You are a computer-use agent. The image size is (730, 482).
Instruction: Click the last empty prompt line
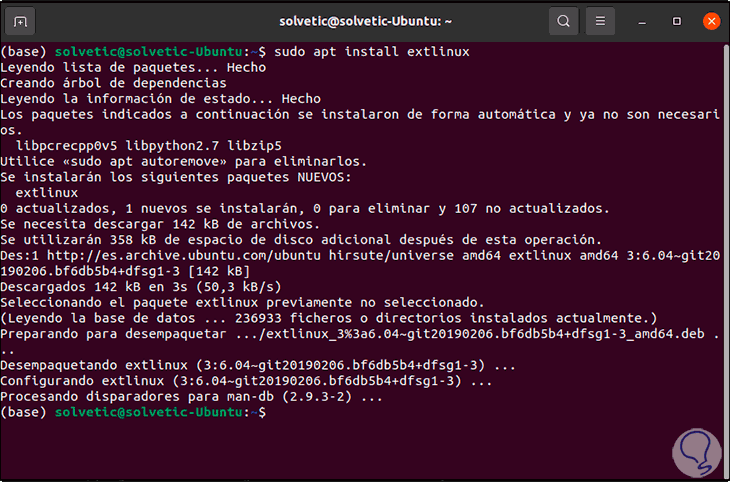pyautogui.click(x=133, y=413)
